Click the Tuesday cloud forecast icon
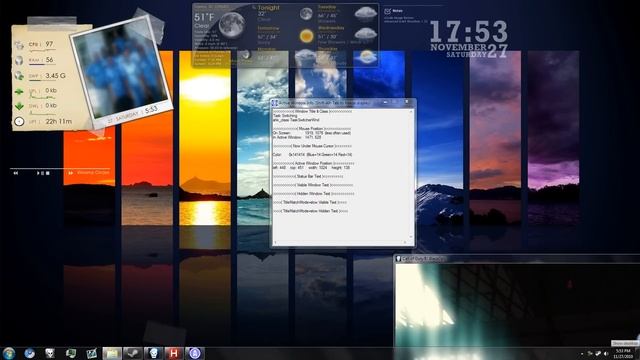The image size is (640, 360). tap(365, 14)
